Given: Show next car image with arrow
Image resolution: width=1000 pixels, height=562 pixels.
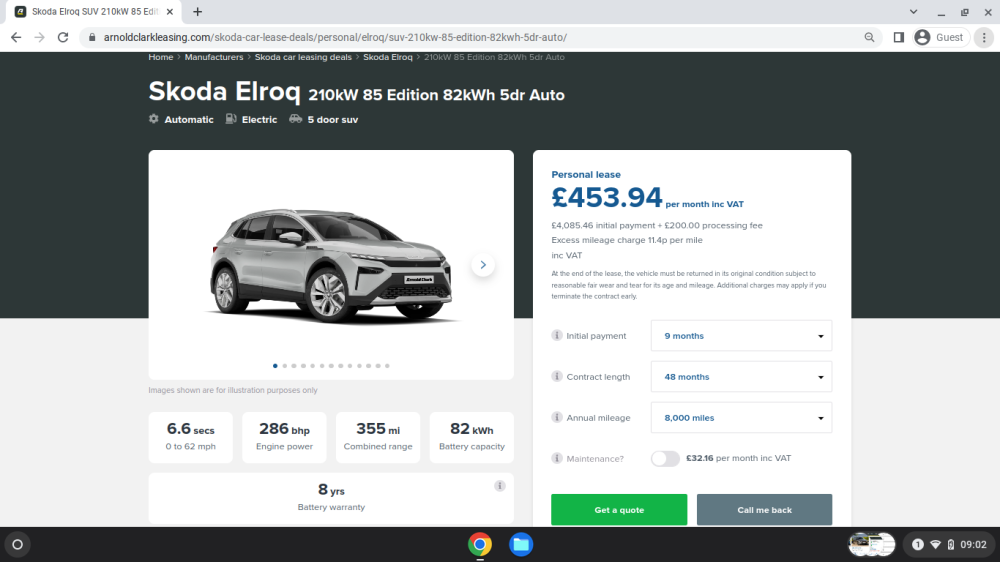Looking at the screenshot, I should pos(483,265).
